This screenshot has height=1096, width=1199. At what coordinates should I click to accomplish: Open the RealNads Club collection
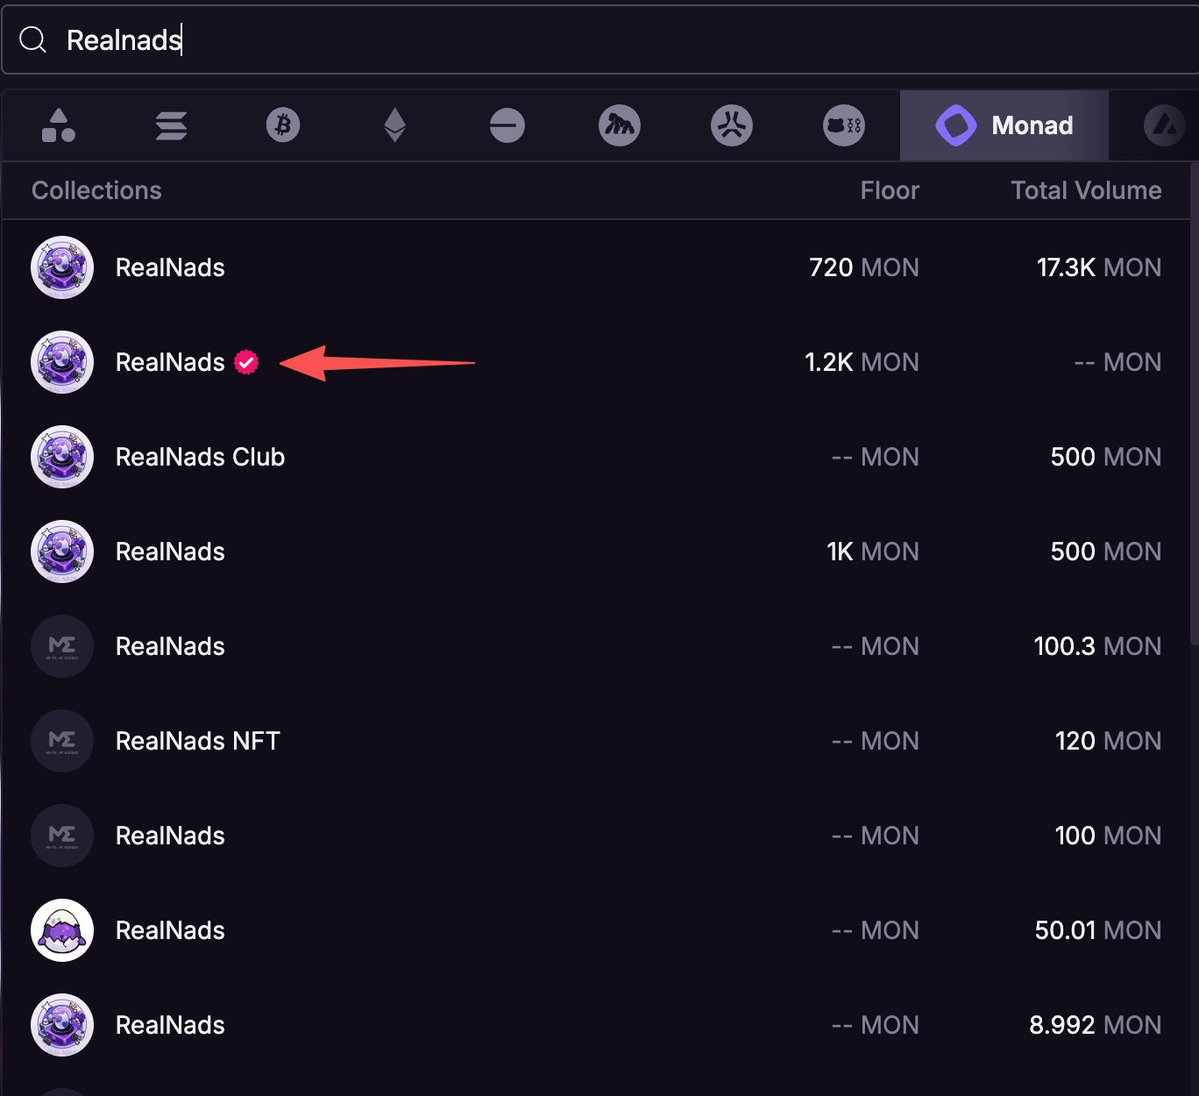pos(199,457)
